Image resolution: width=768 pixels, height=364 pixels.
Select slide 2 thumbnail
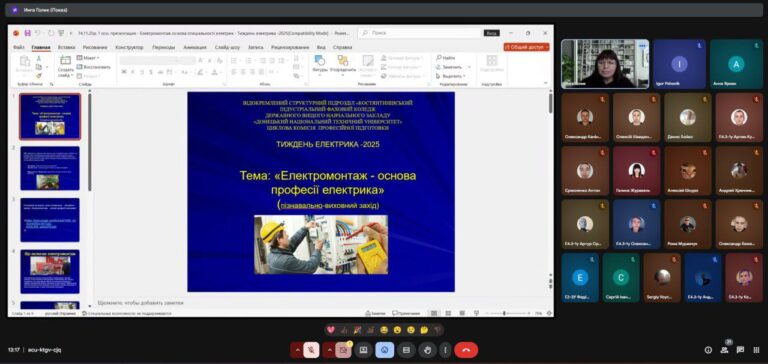50,168
